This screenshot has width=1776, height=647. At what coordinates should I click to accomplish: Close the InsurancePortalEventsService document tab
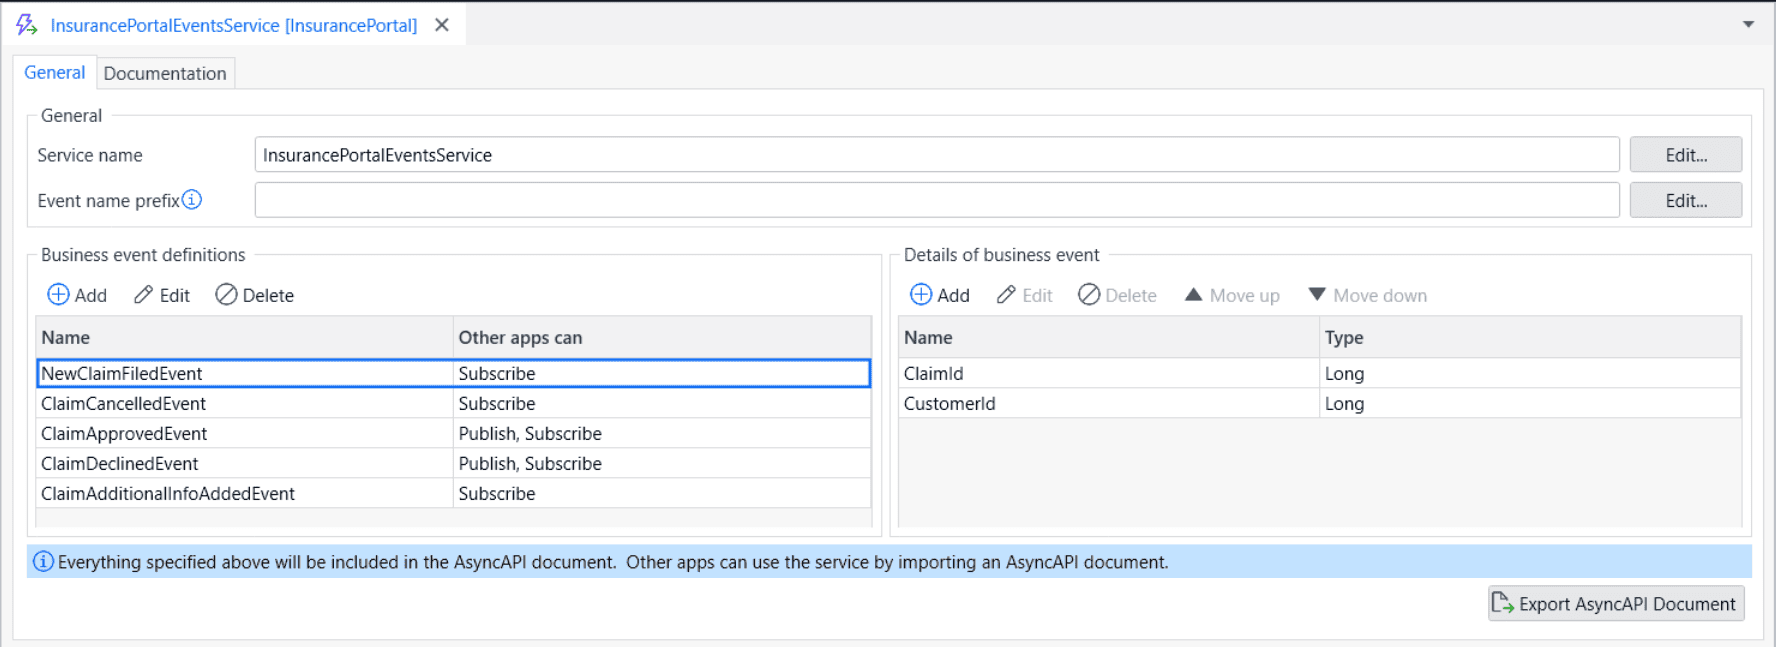pyautogui.click(x=442, y=25)
